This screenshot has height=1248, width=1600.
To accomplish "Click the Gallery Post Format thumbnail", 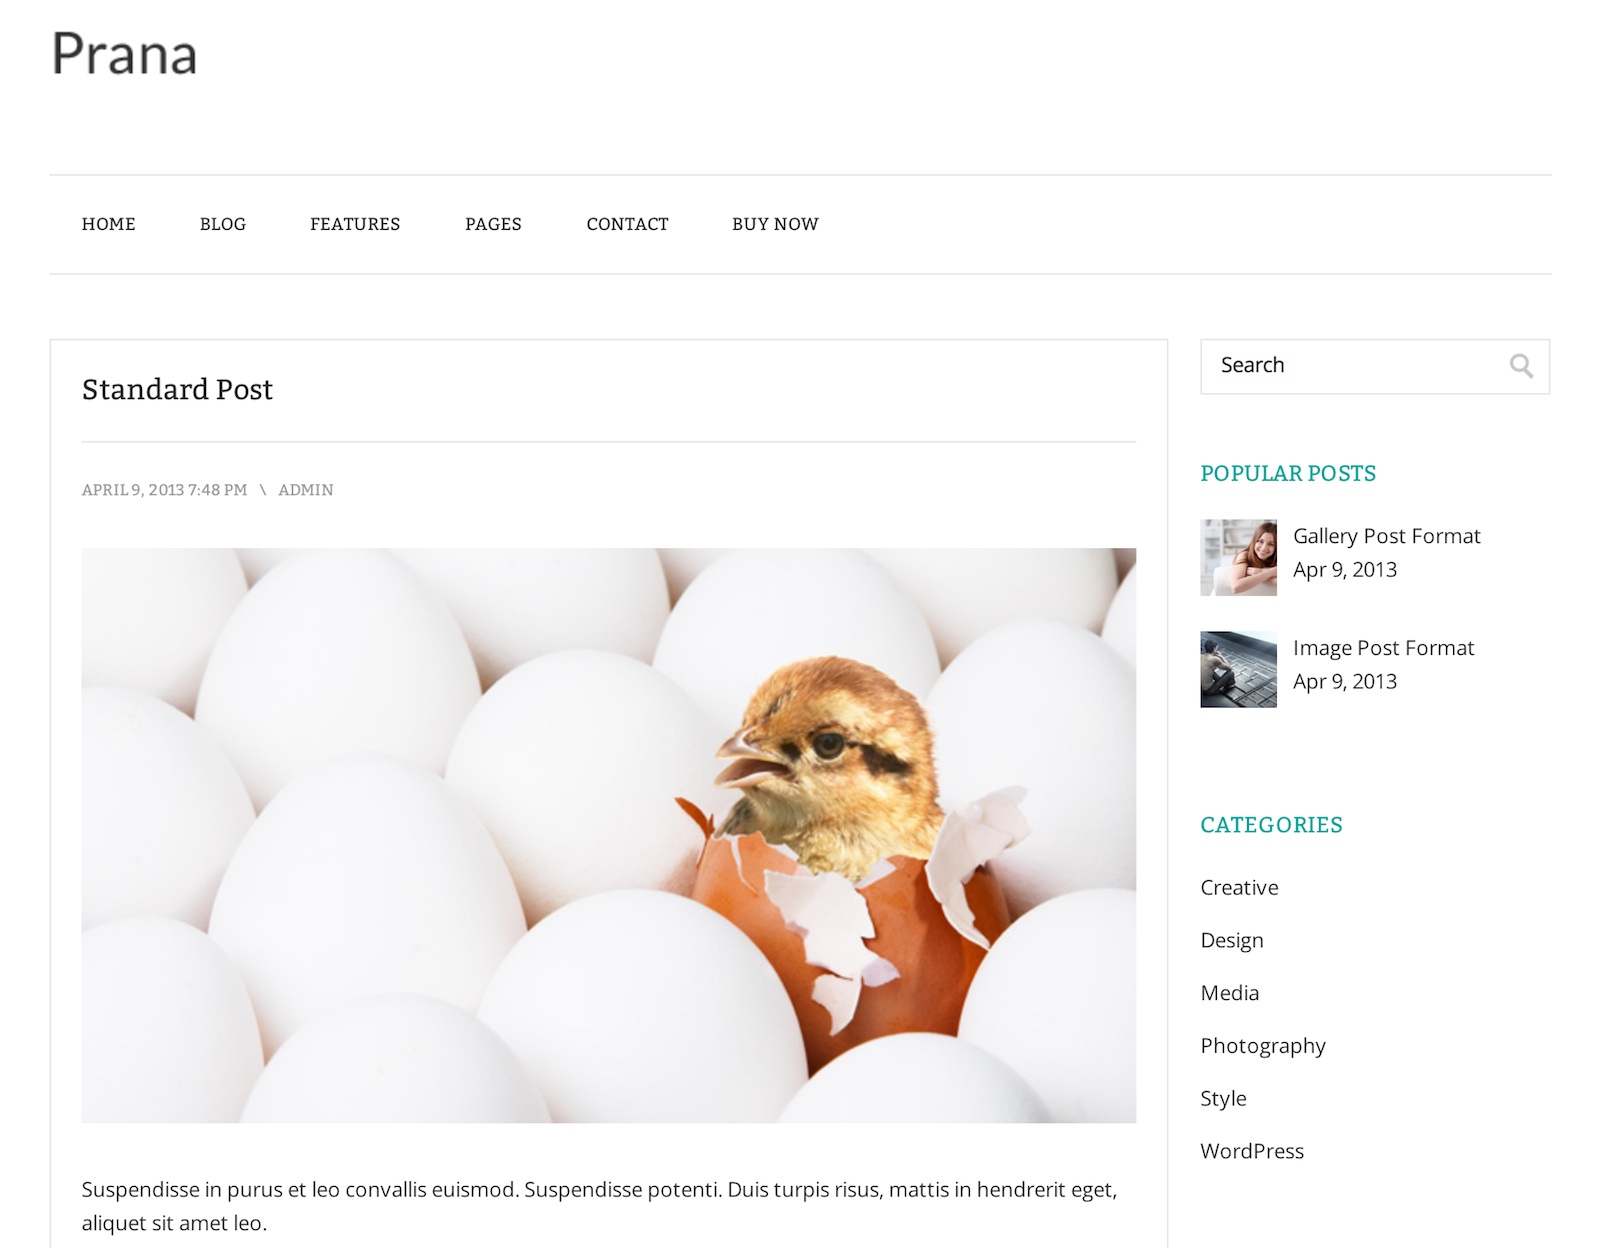I will click(x=1238, y=558).
